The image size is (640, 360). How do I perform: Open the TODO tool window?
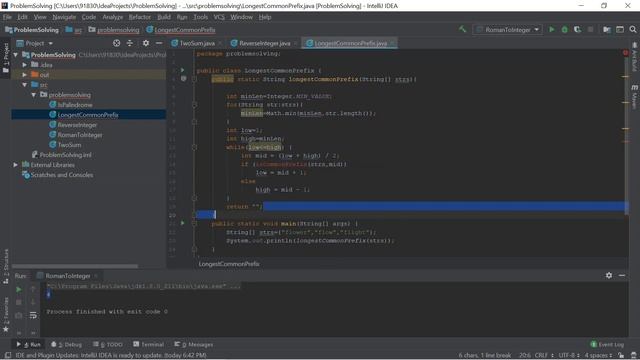(x=108, y=344)
